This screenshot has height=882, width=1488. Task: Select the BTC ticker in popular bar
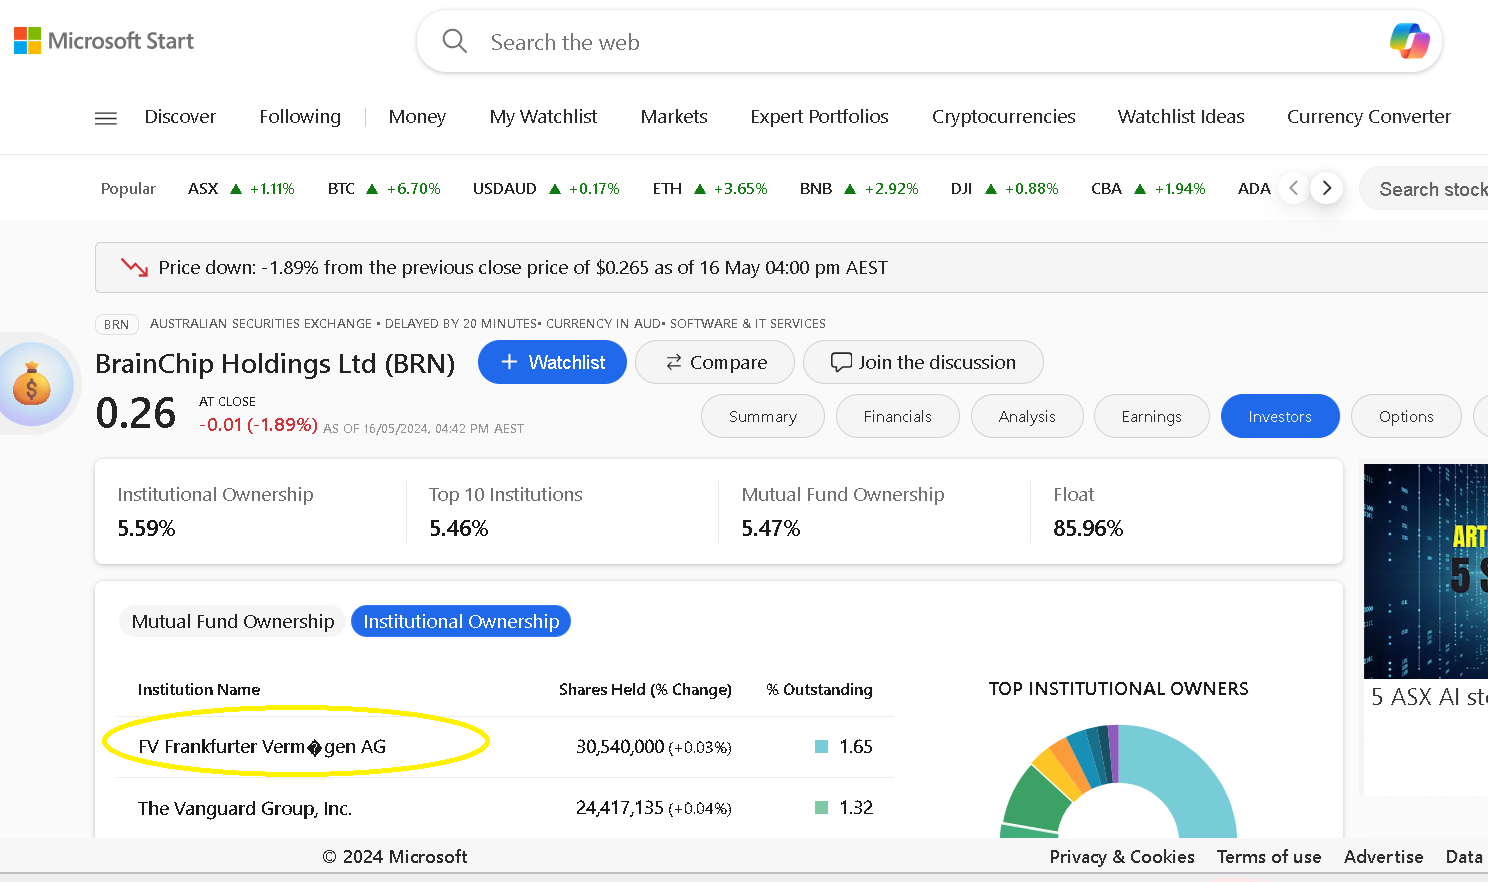[x=384, y=189]
